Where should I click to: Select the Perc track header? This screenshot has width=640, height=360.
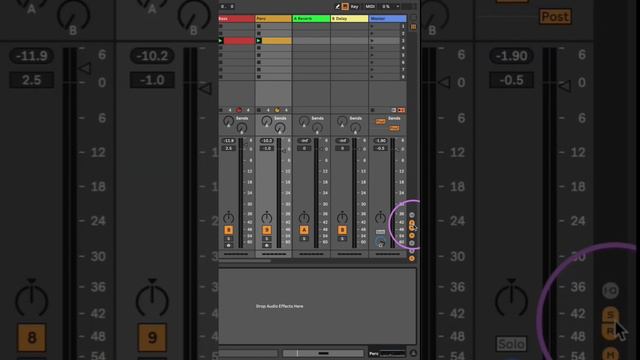[x=273, y=19]
